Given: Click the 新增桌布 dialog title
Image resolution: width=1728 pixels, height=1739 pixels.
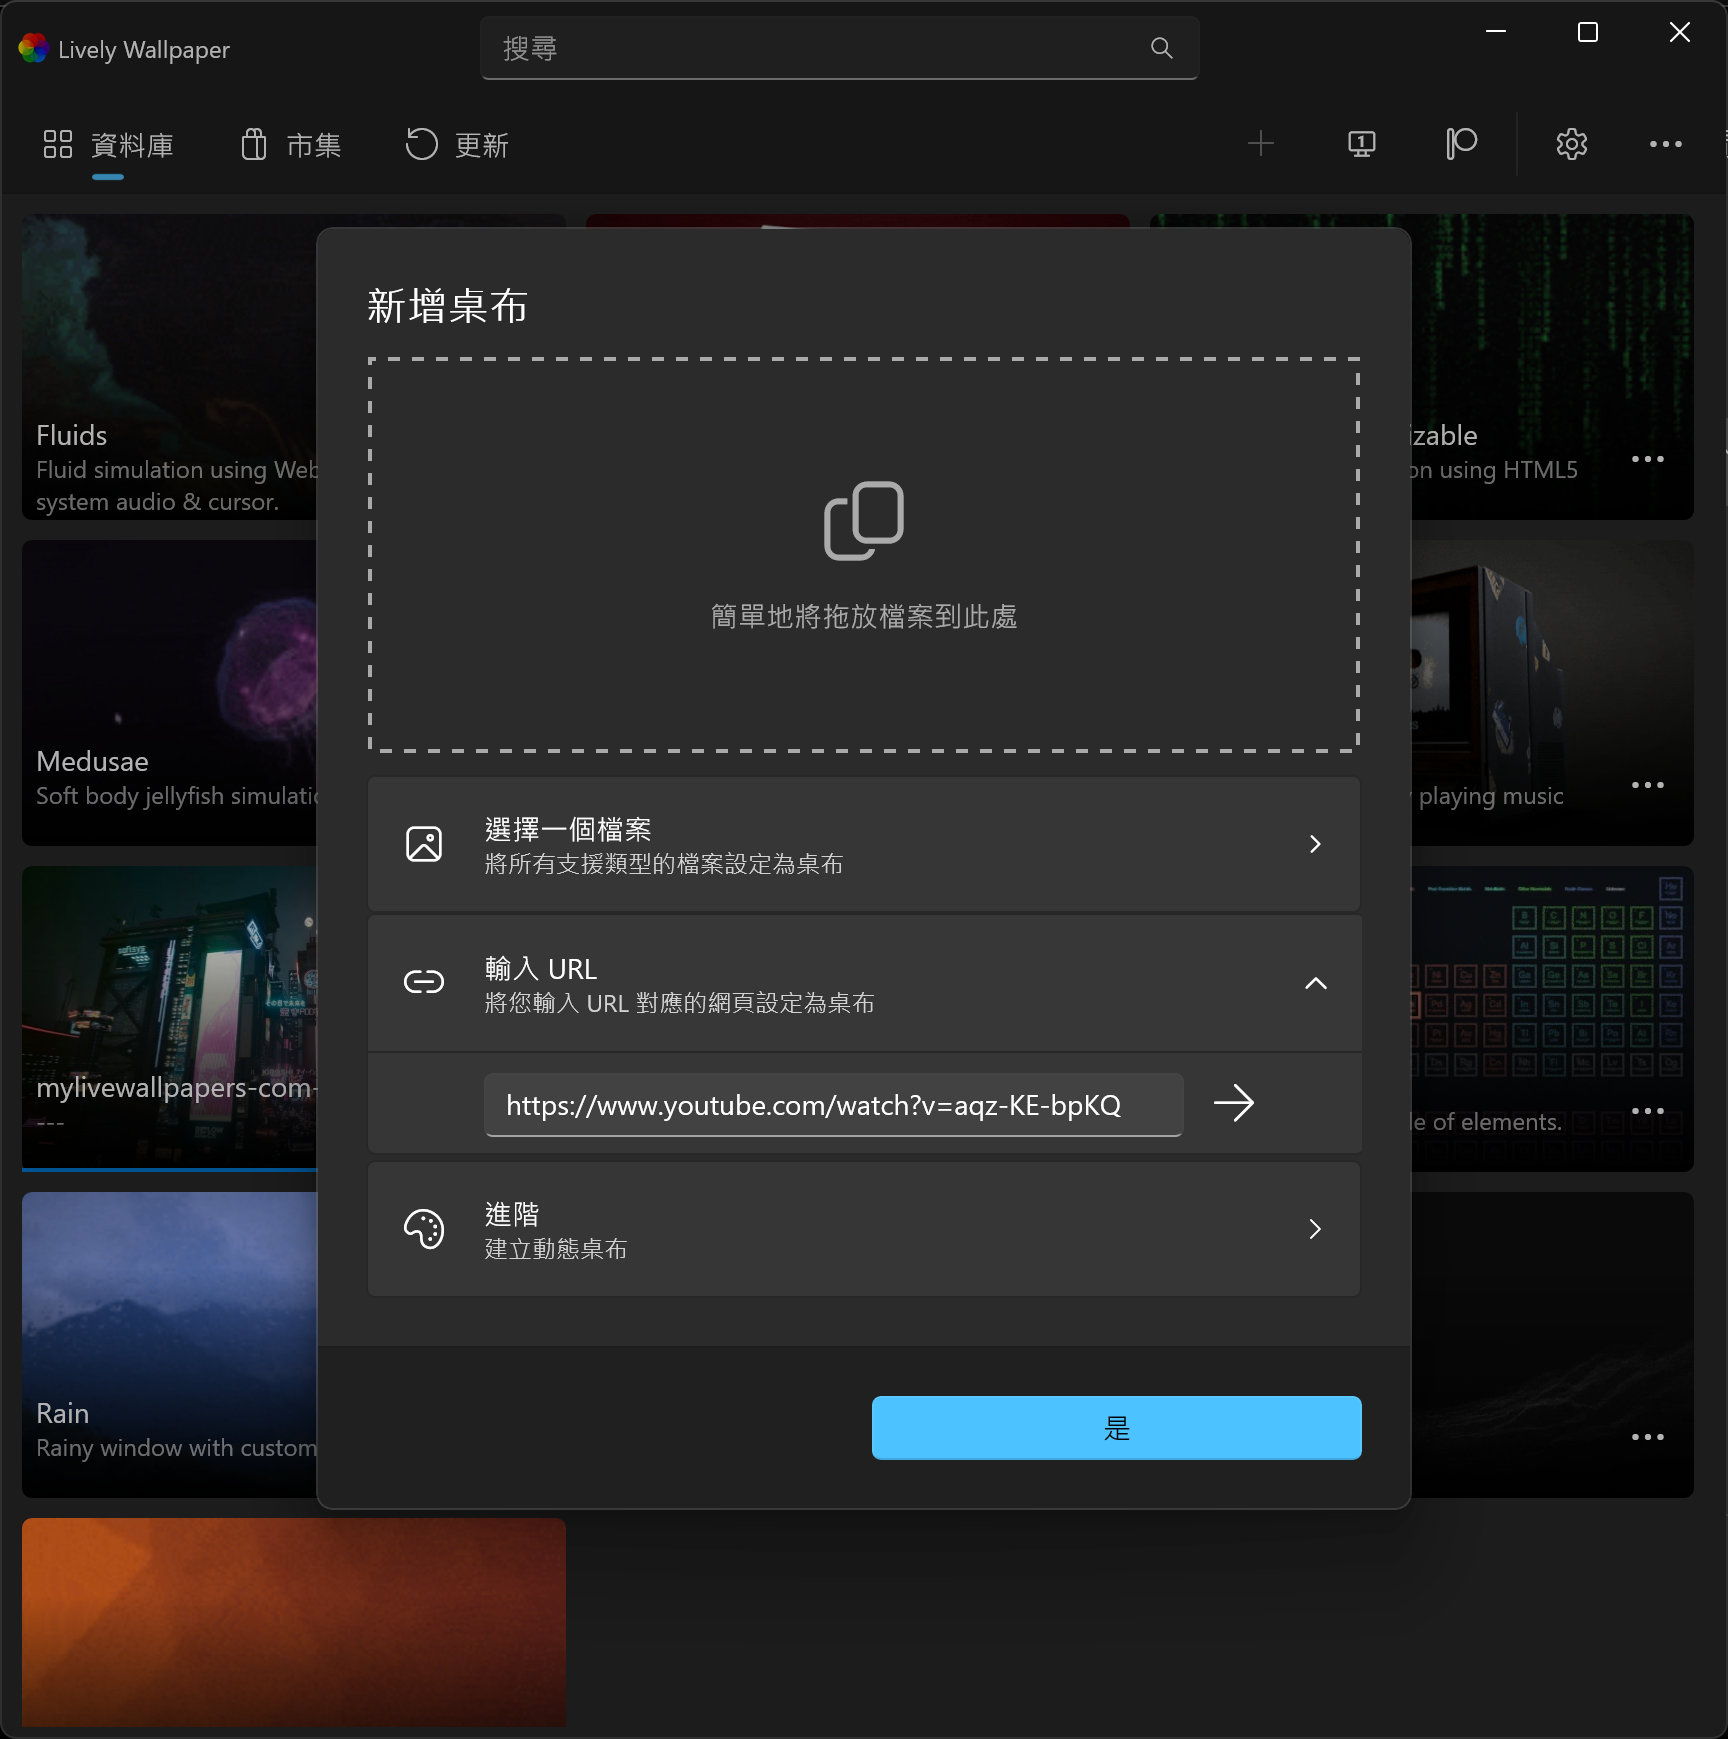Looking at the screenshot, I should [x=447, y=306].
